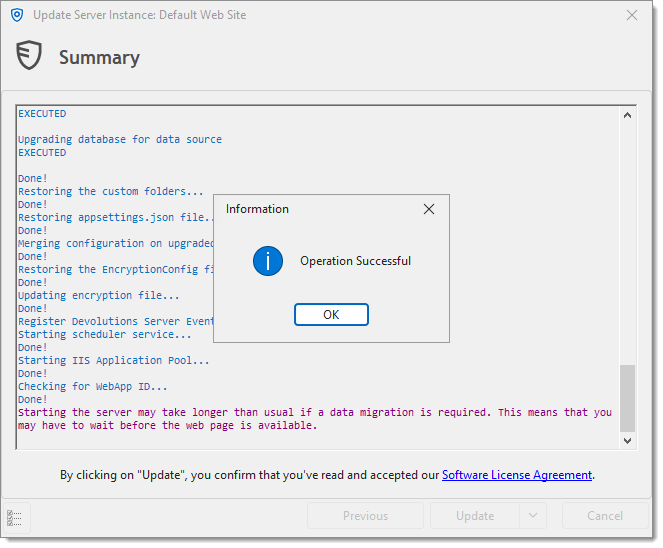Screen dimensions: 663x548
Task: Close the Information dialog with its X
Action: click(429, 209)
